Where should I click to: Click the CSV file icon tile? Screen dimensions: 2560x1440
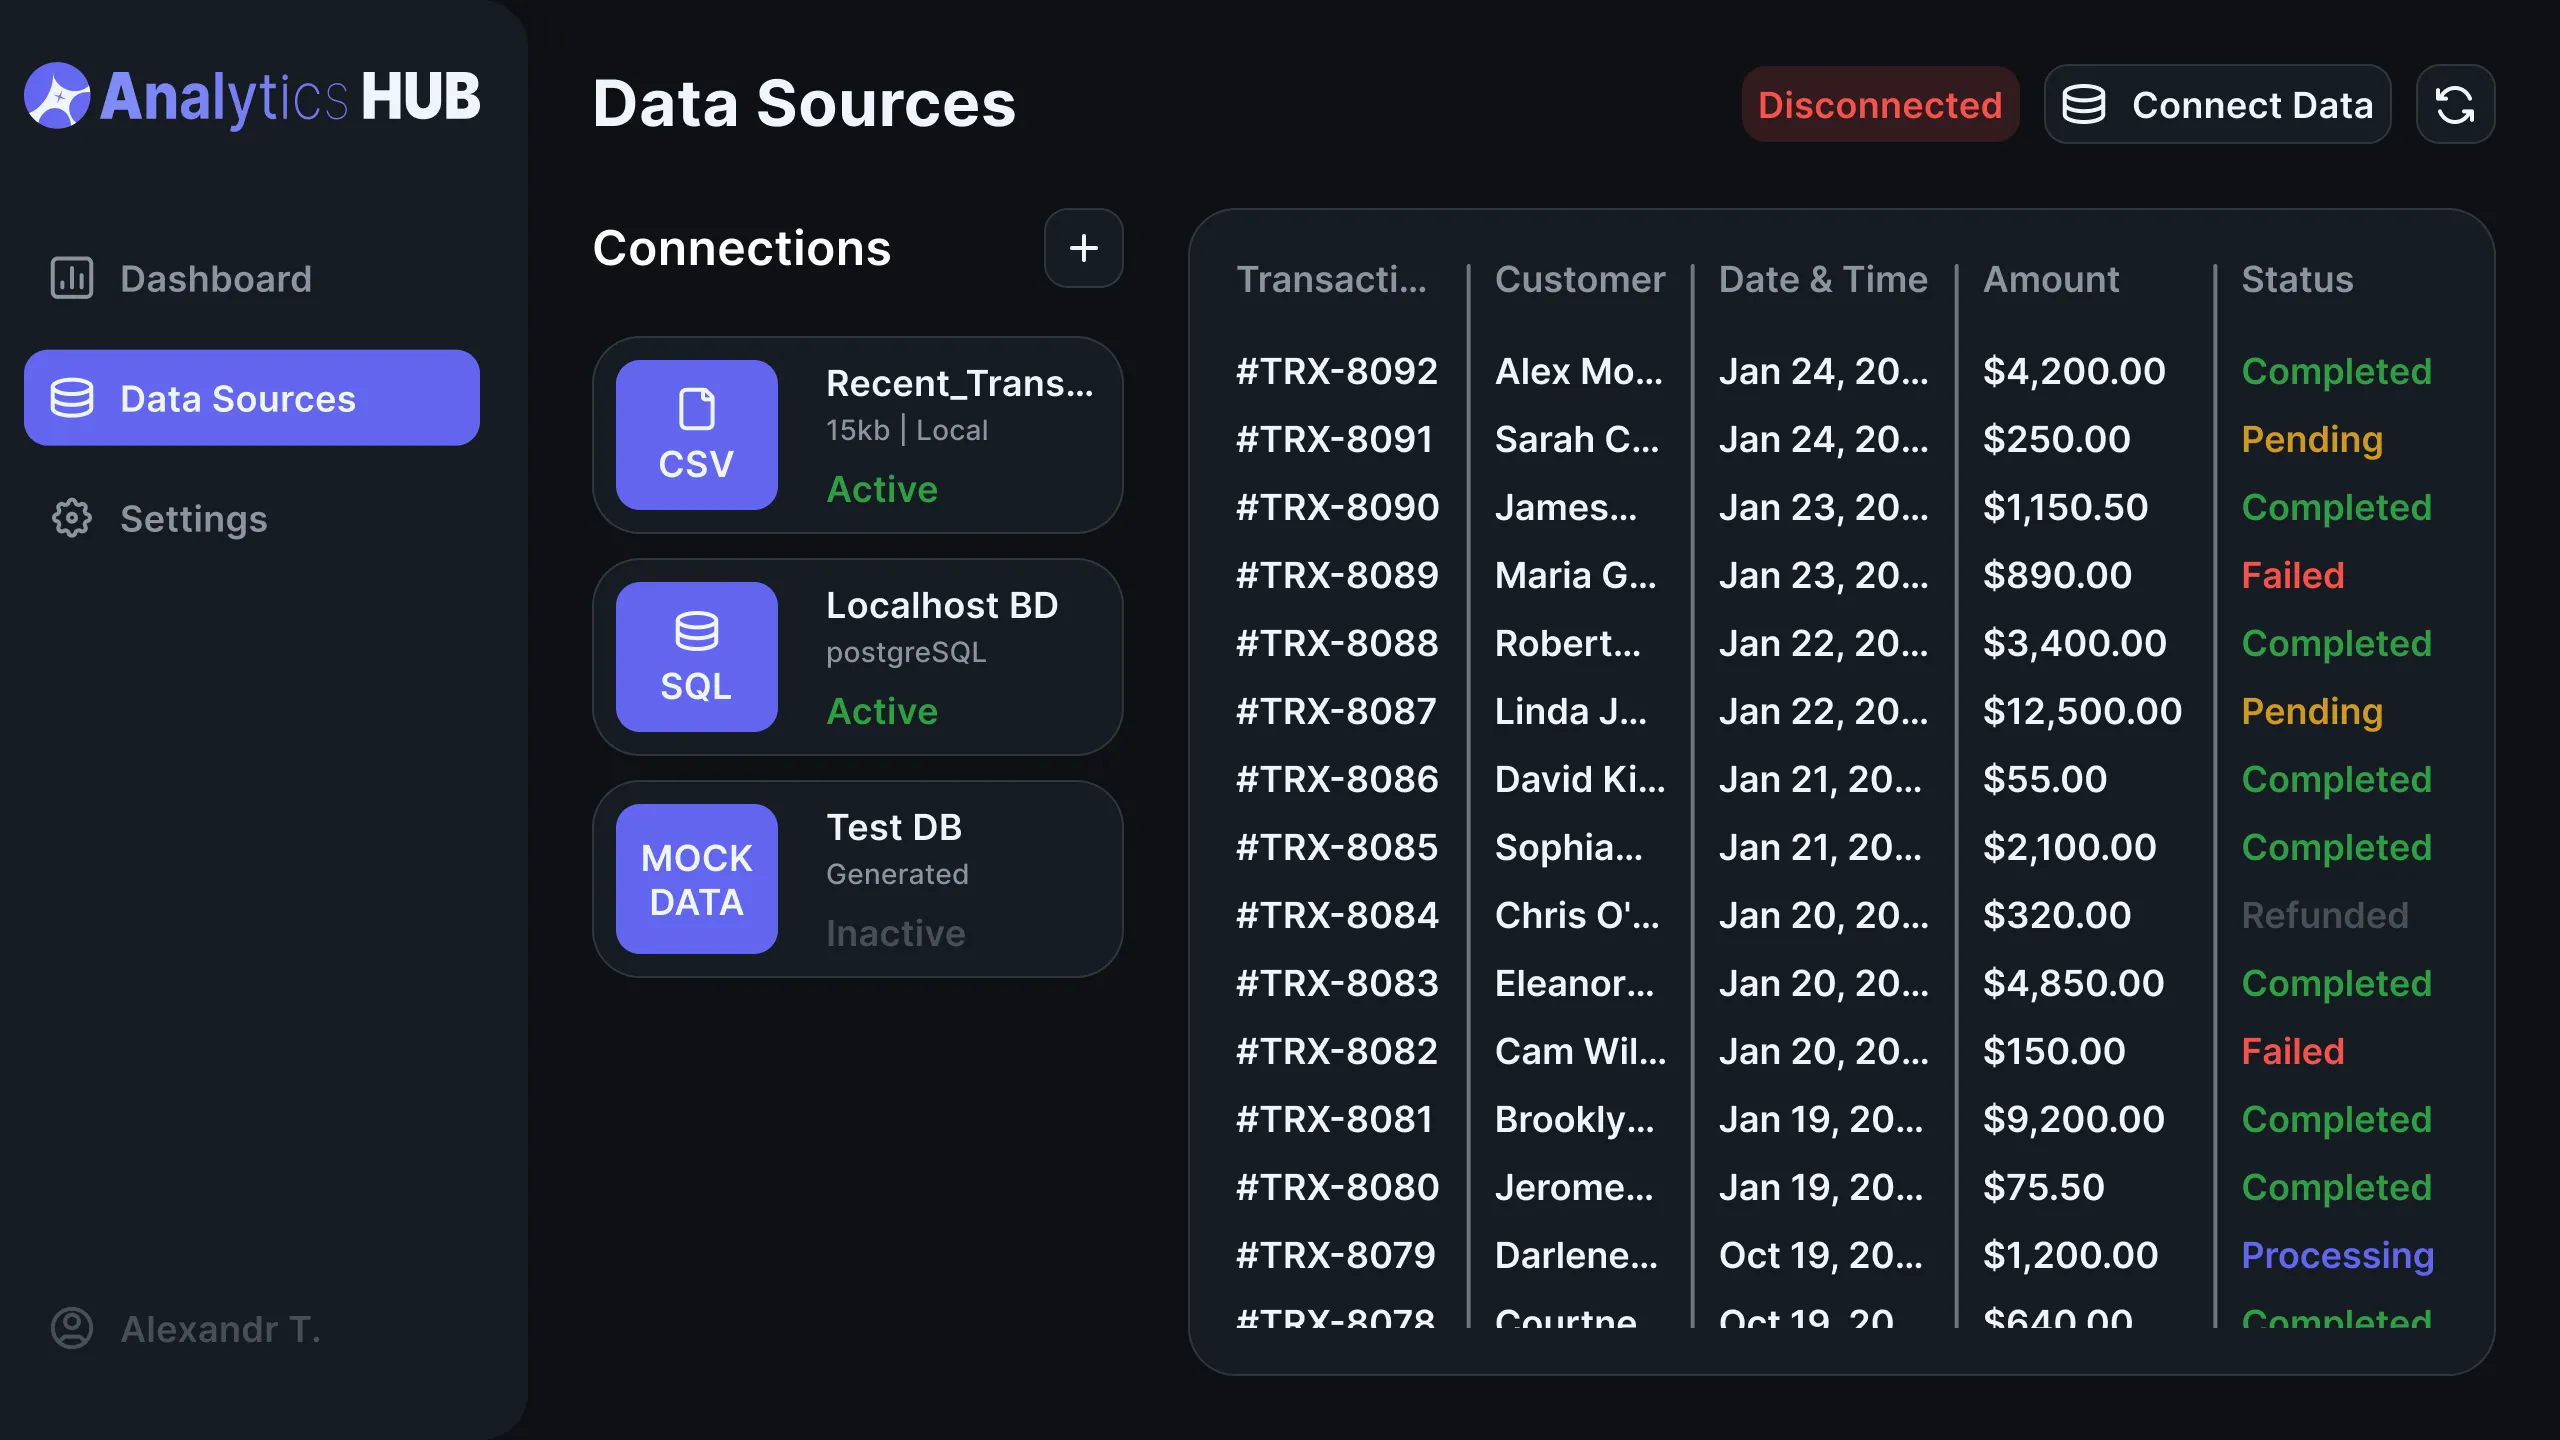(696, 435)
